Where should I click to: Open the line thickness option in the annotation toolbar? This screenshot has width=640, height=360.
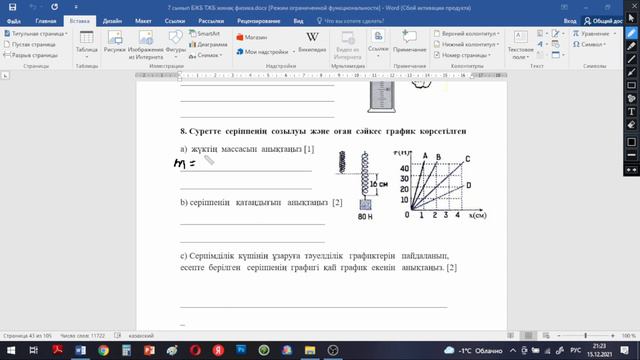tap(631, 155)
